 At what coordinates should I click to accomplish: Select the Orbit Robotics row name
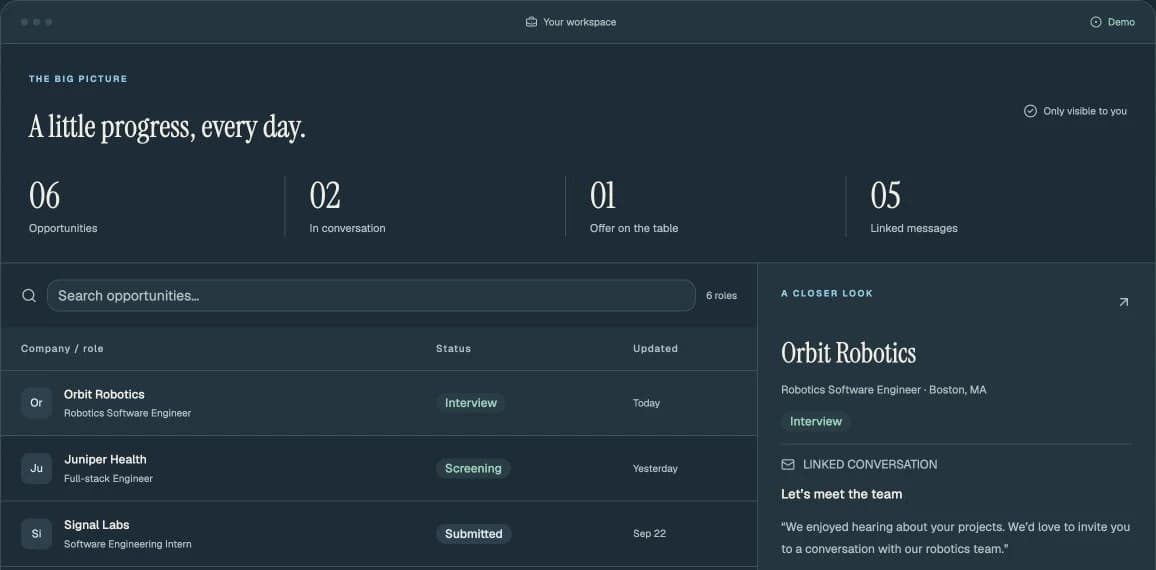click(x=104, y=395)
